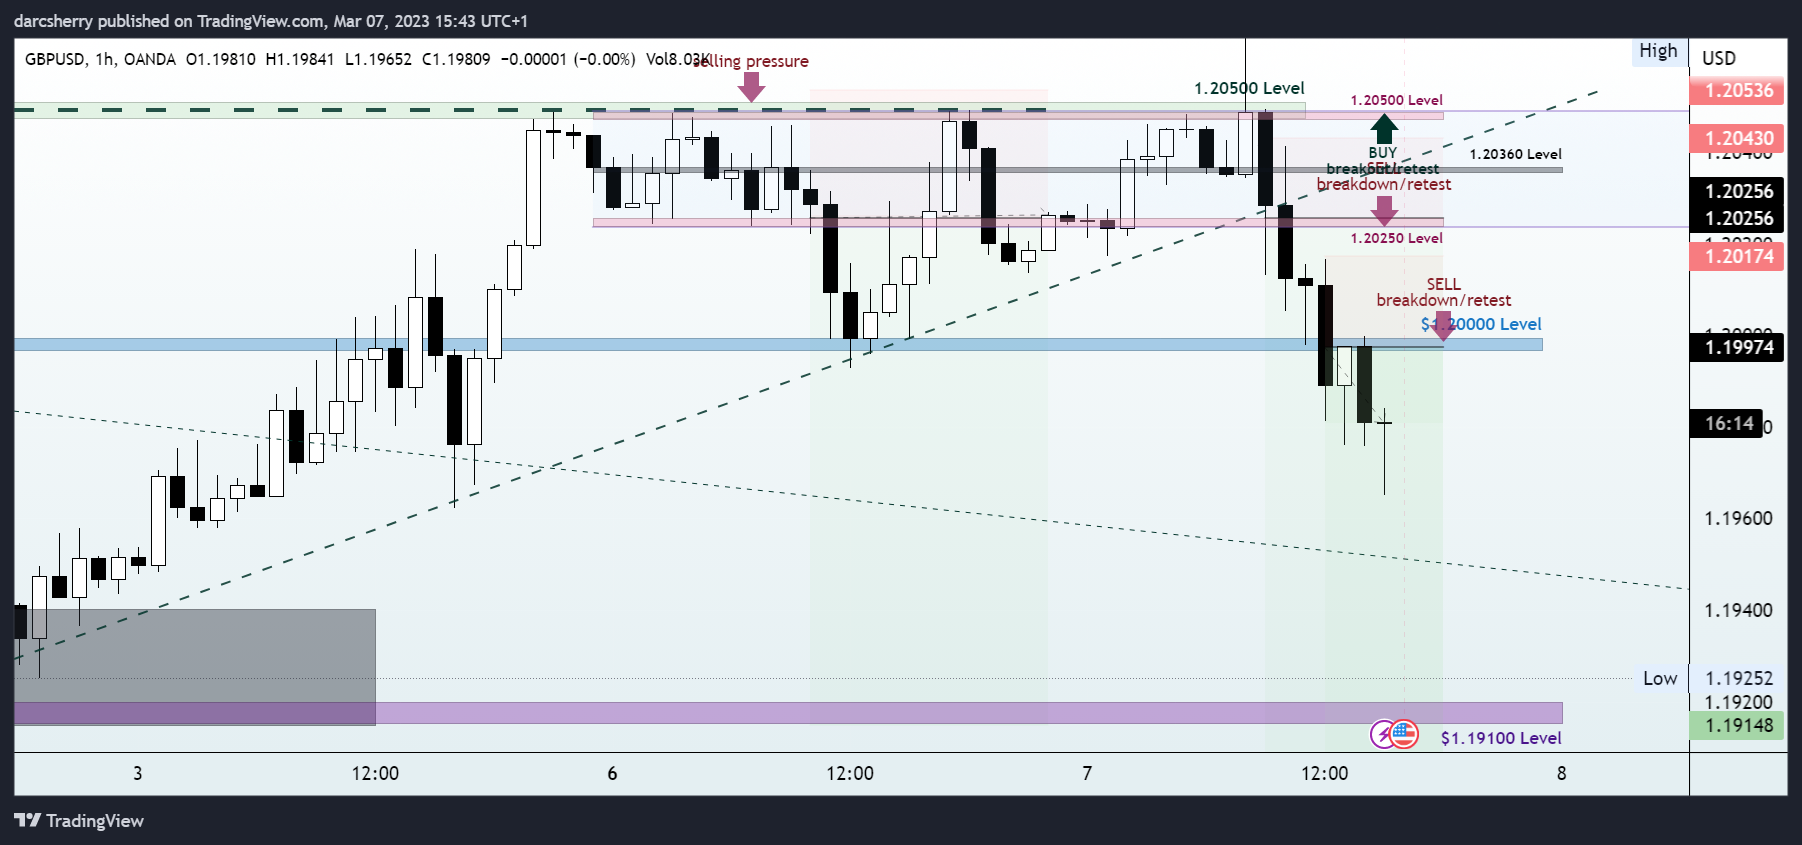
Task: Click 12:00 between dates 7 and 8
Action: (1324, 773)
